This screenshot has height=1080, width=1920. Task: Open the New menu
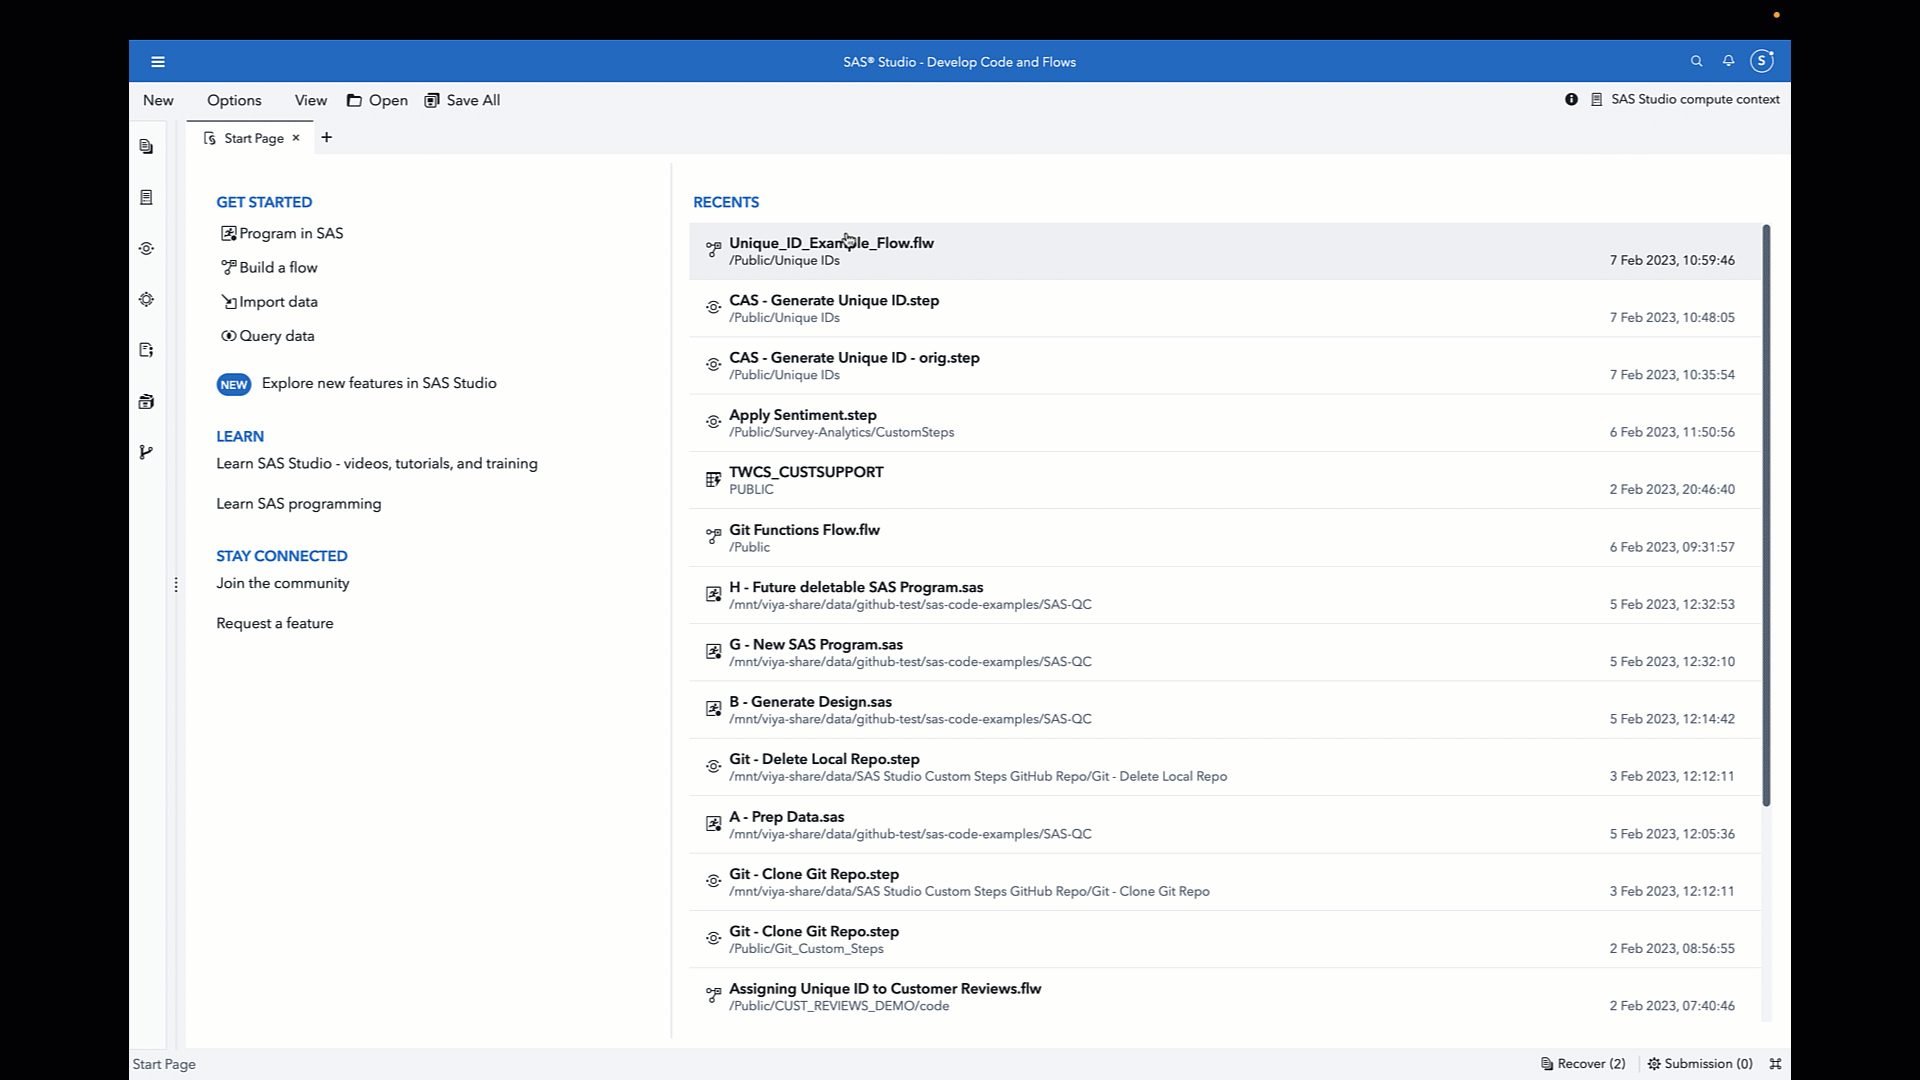158,100
